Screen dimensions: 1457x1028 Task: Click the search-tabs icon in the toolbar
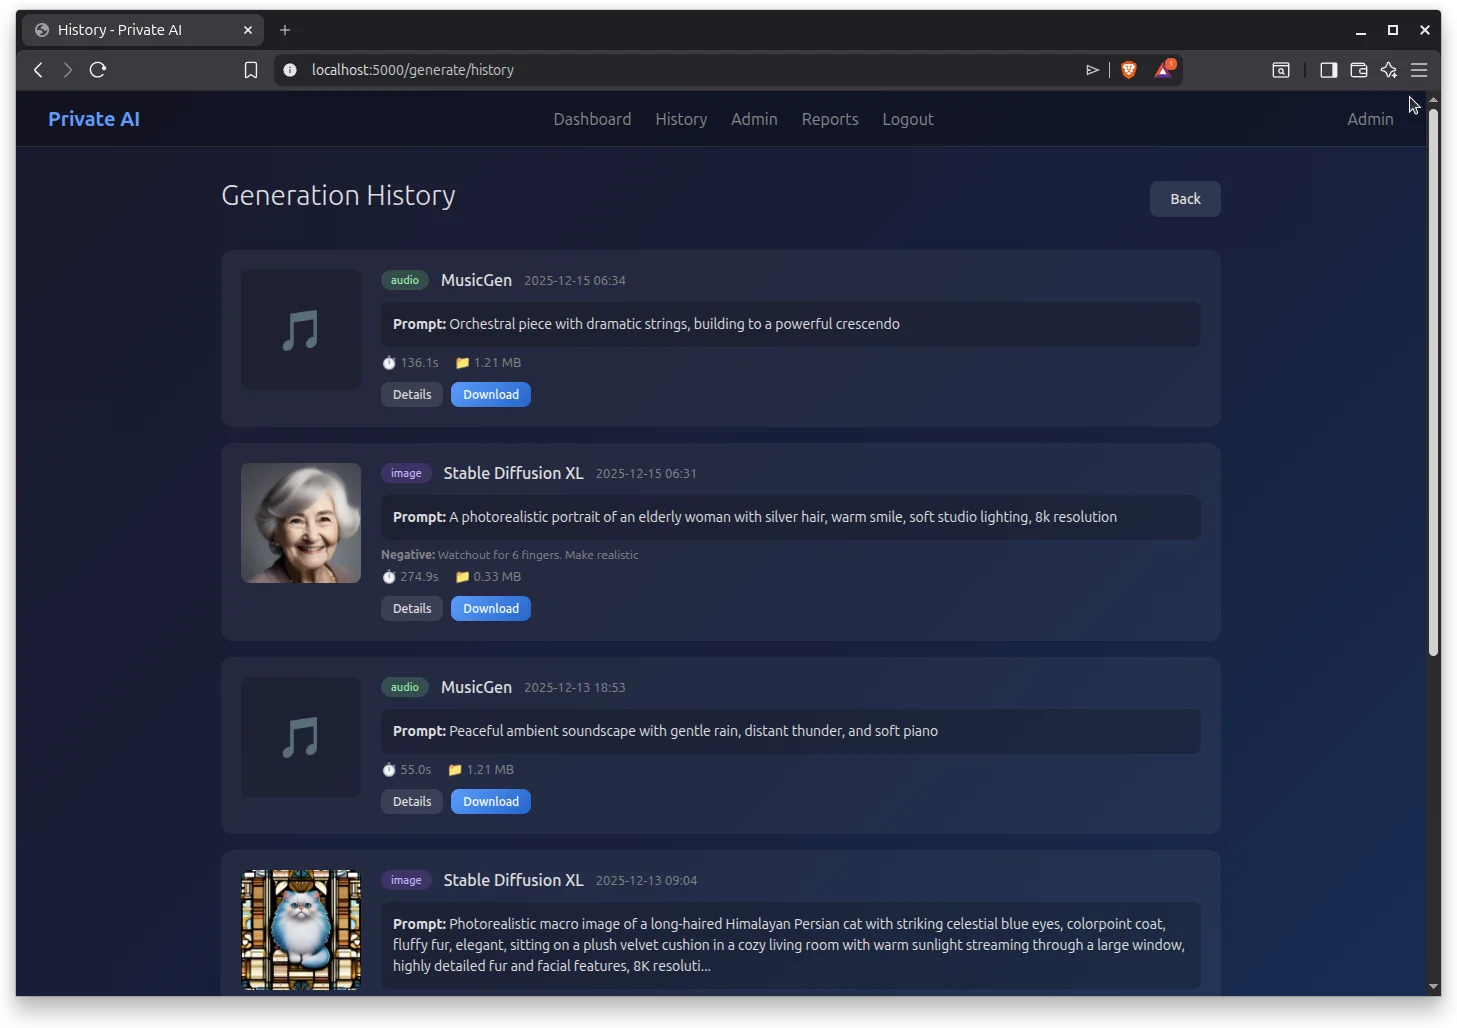(1281, 70)
